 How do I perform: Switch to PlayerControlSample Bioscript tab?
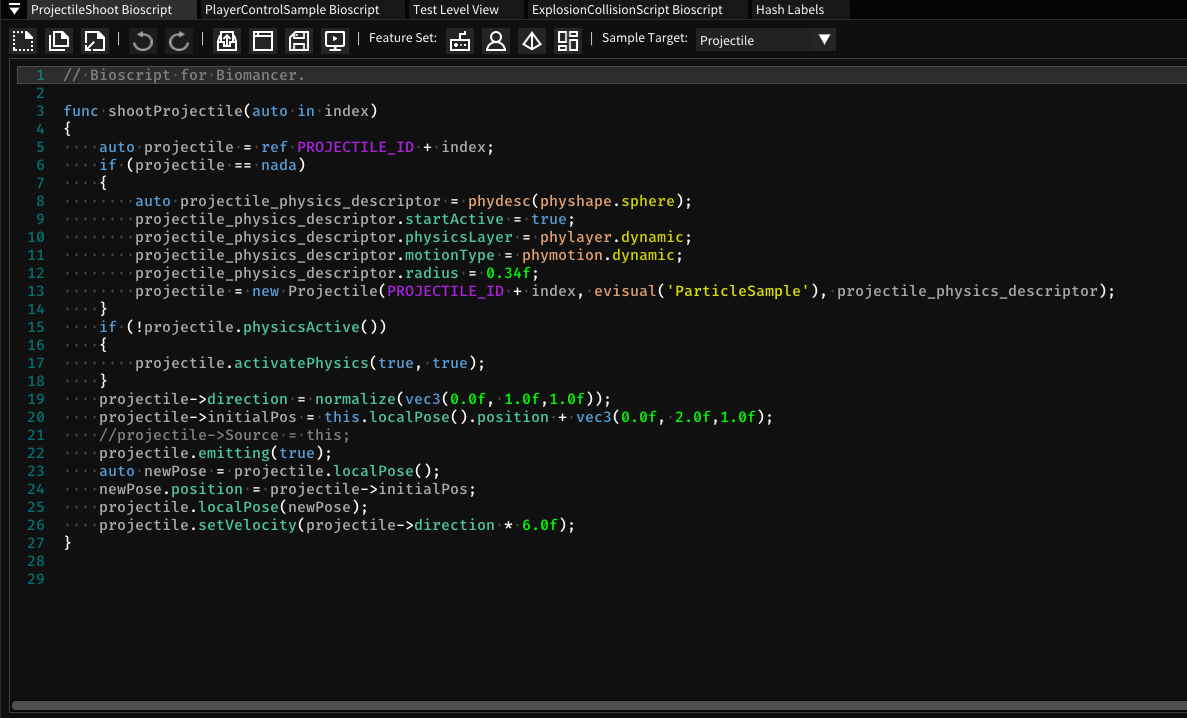[292, 9]
